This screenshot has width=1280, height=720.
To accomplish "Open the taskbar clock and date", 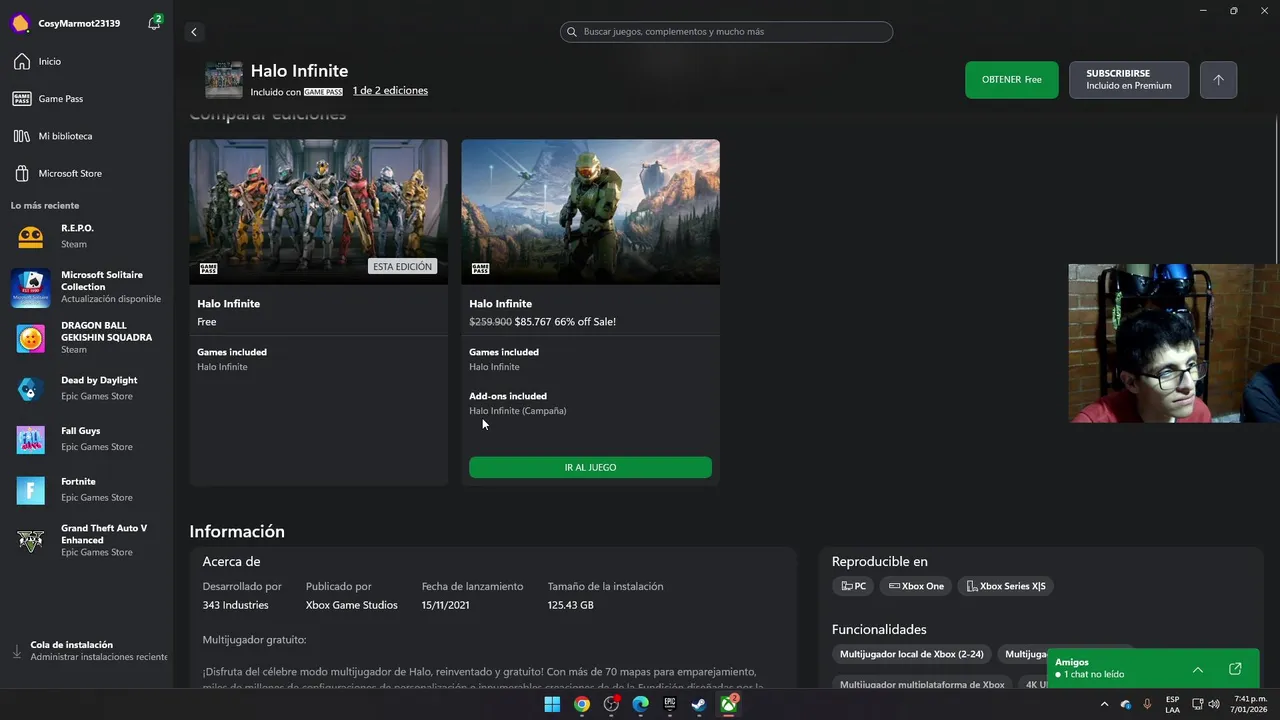I will 1249,704.
